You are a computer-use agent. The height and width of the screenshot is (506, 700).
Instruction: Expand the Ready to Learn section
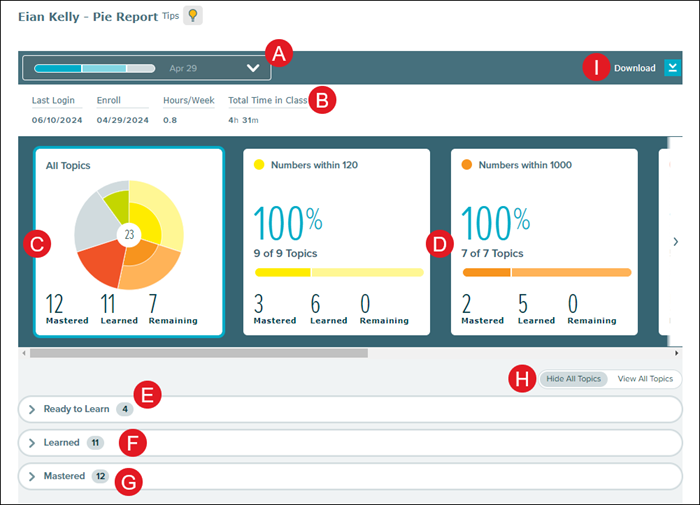point(32,409)
